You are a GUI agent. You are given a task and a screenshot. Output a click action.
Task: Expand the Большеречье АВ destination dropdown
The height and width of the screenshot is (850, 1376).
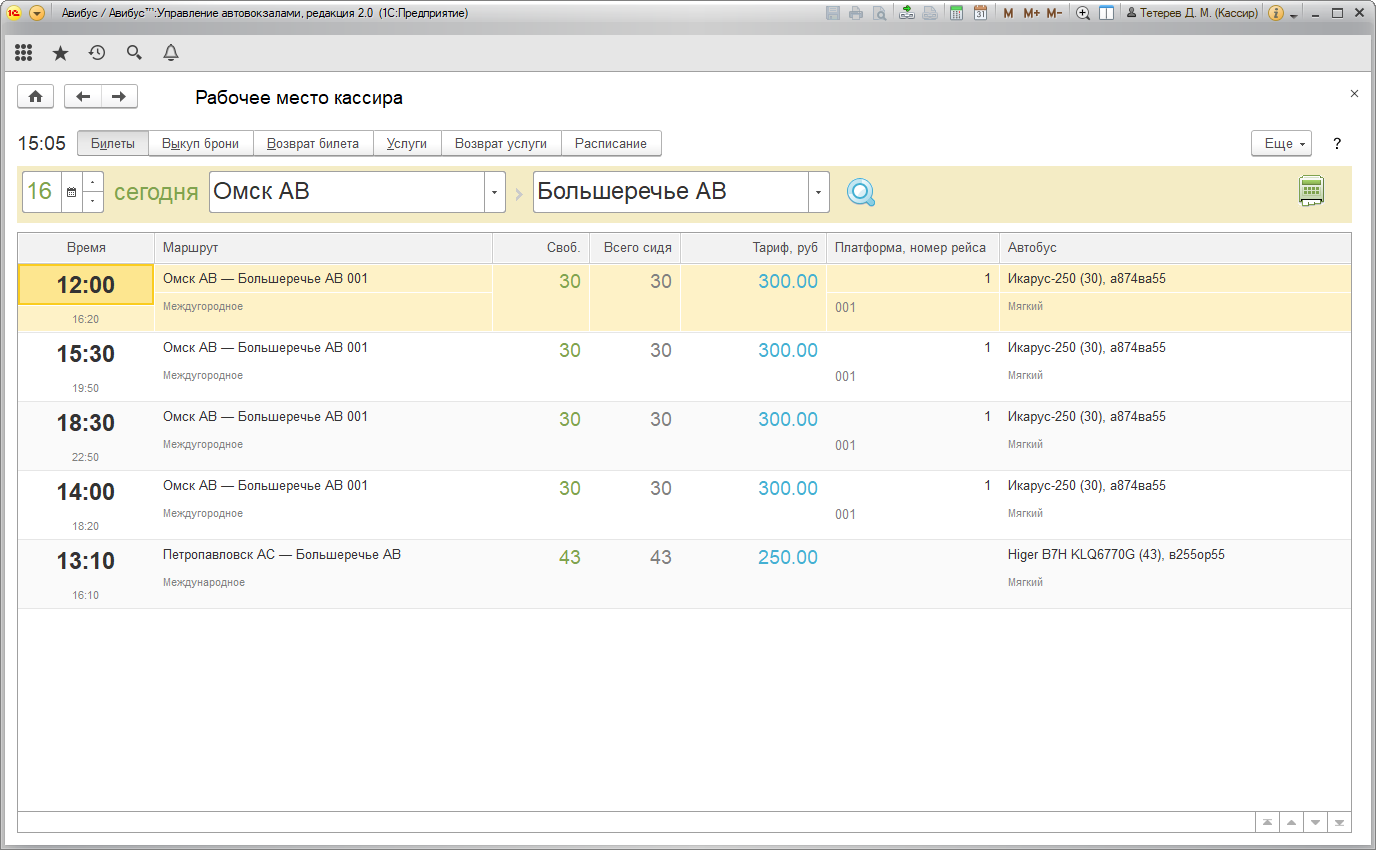[x=818, y=192]
